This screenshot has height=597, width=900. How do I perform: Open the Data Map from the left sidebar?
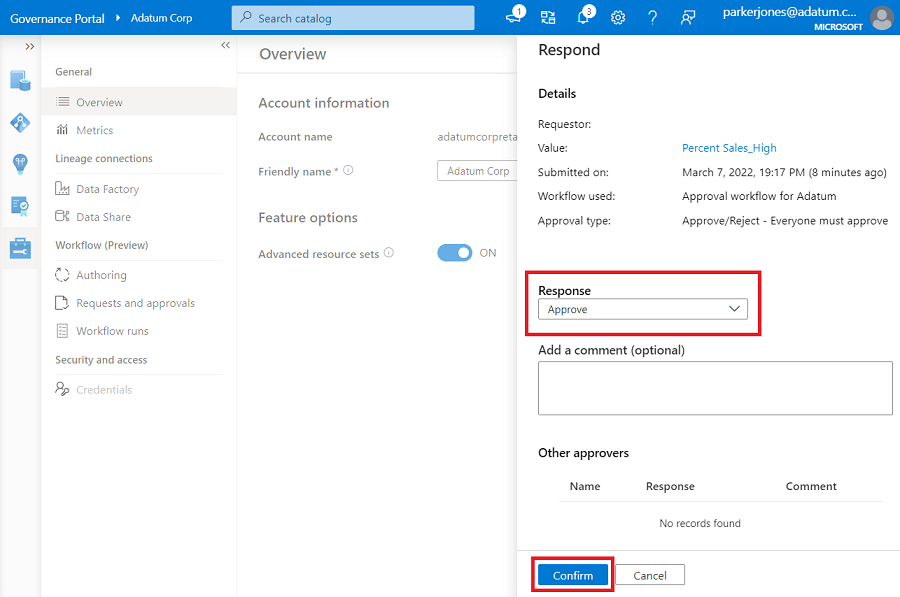[20, 122]
